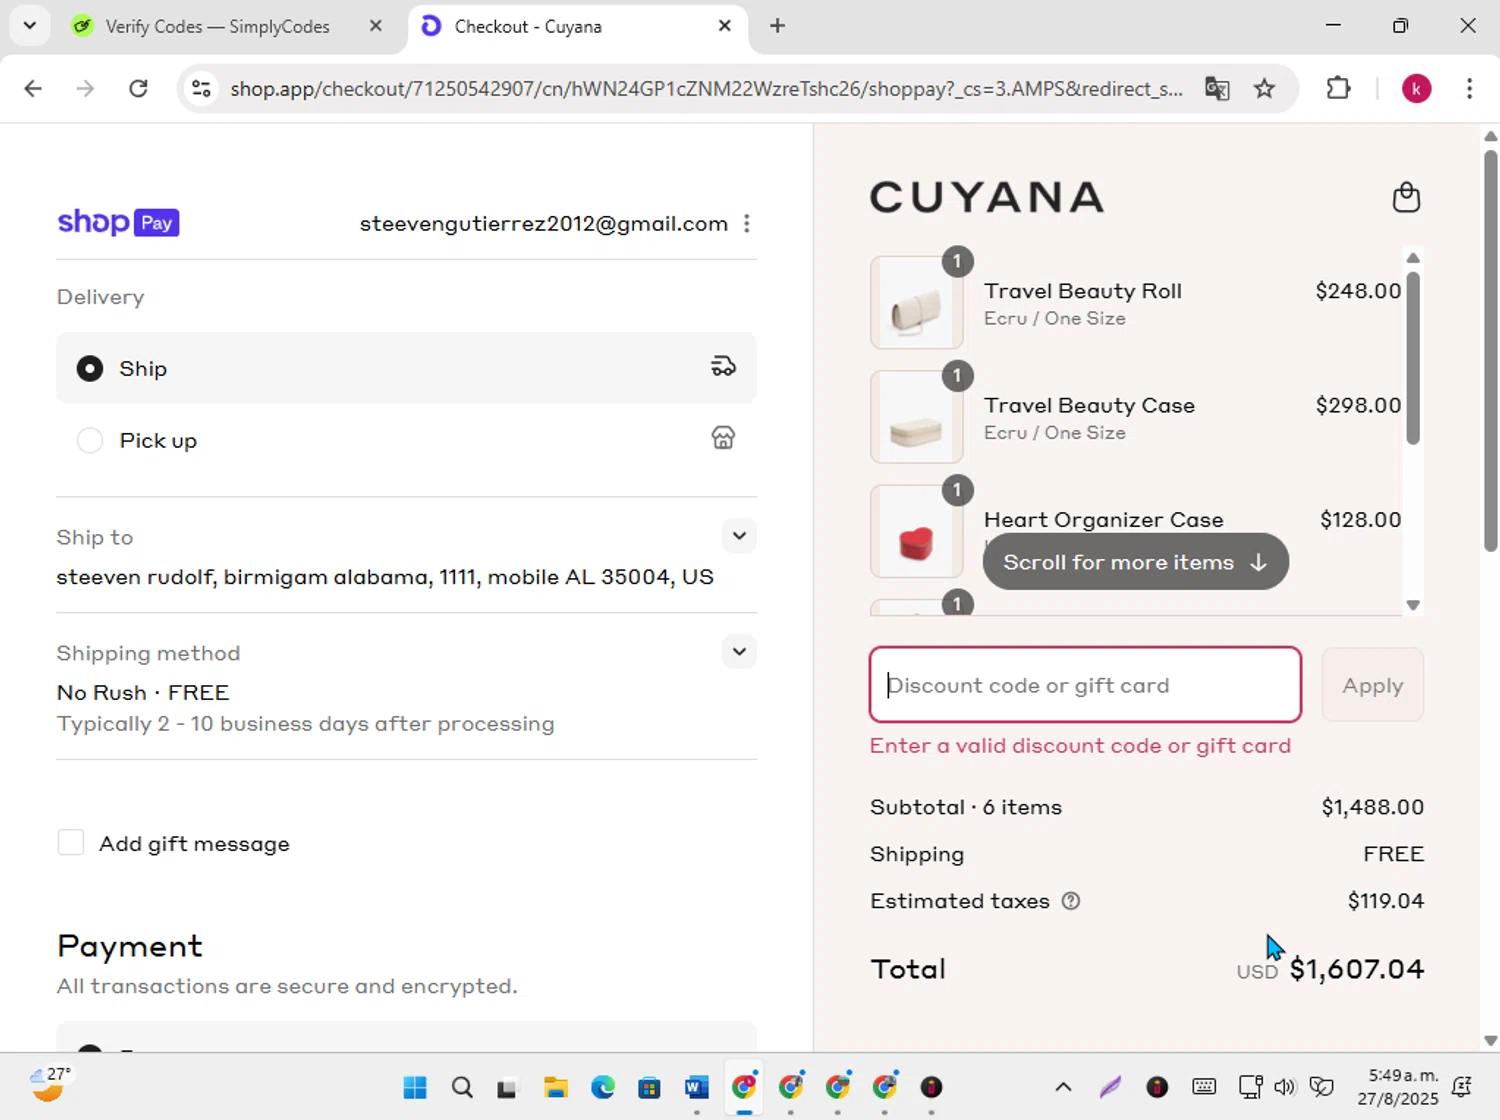The height and width of the screenshot is (1120, 1500).
Task: Click the Subtotal · 6 items label
Action: pos(966,807)
